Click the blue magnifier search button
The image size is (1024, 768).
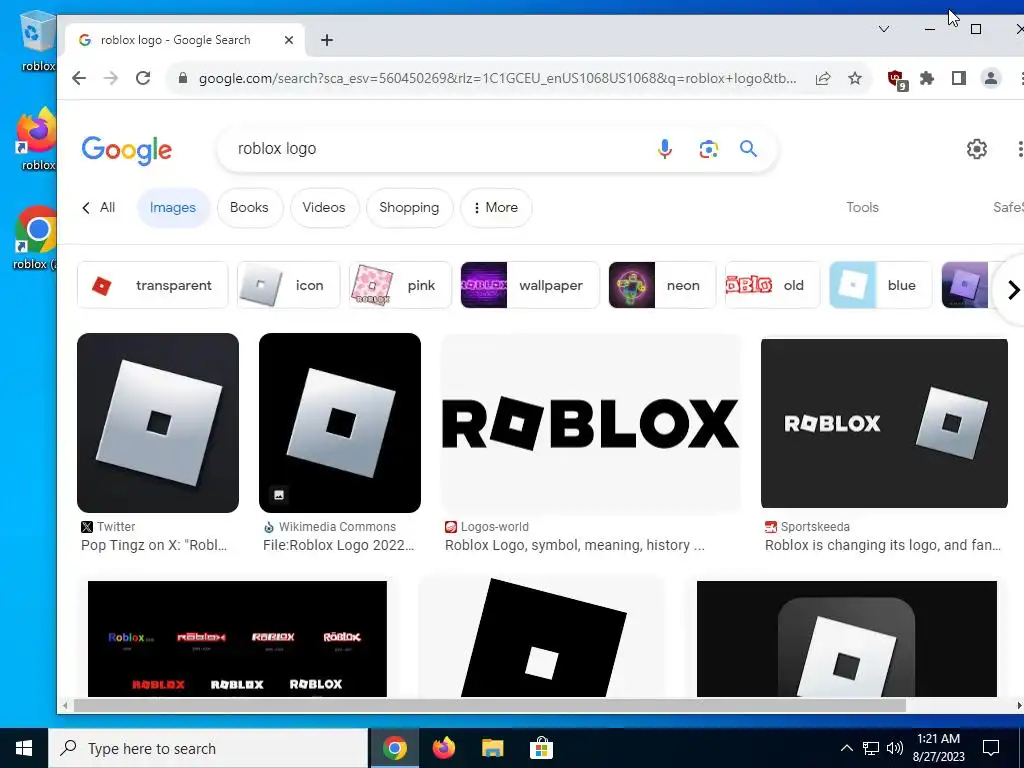tap(748, 149)
